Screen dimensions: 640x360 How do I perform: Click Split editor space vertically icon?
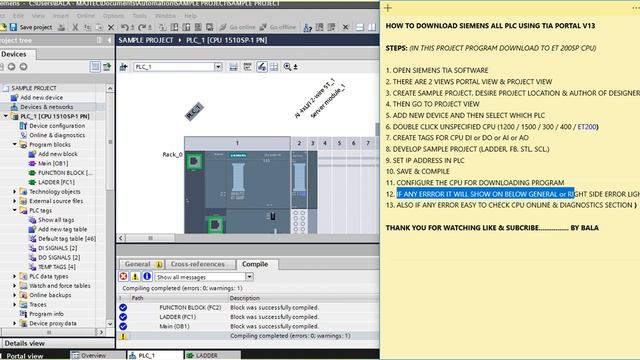pos(371,27)
